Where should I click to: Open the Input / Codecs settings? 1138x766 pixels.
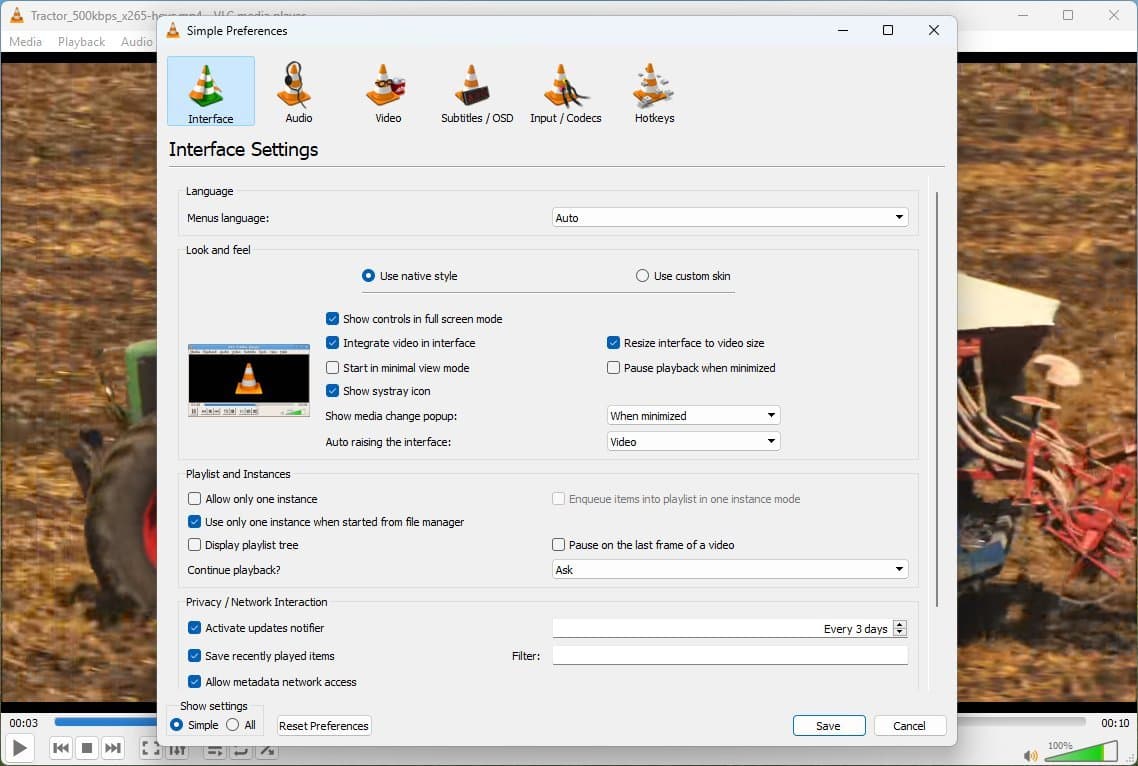[x=565, y=91]
